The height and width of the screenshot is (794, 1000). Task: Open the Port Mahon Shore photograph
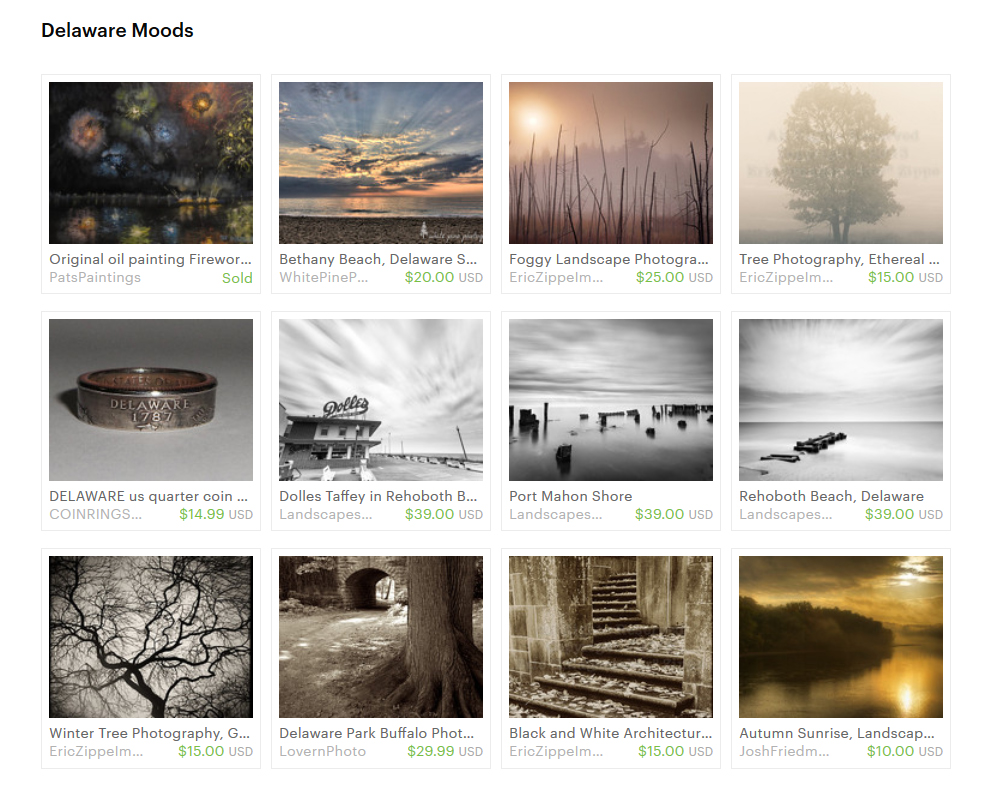coord(611,400)
